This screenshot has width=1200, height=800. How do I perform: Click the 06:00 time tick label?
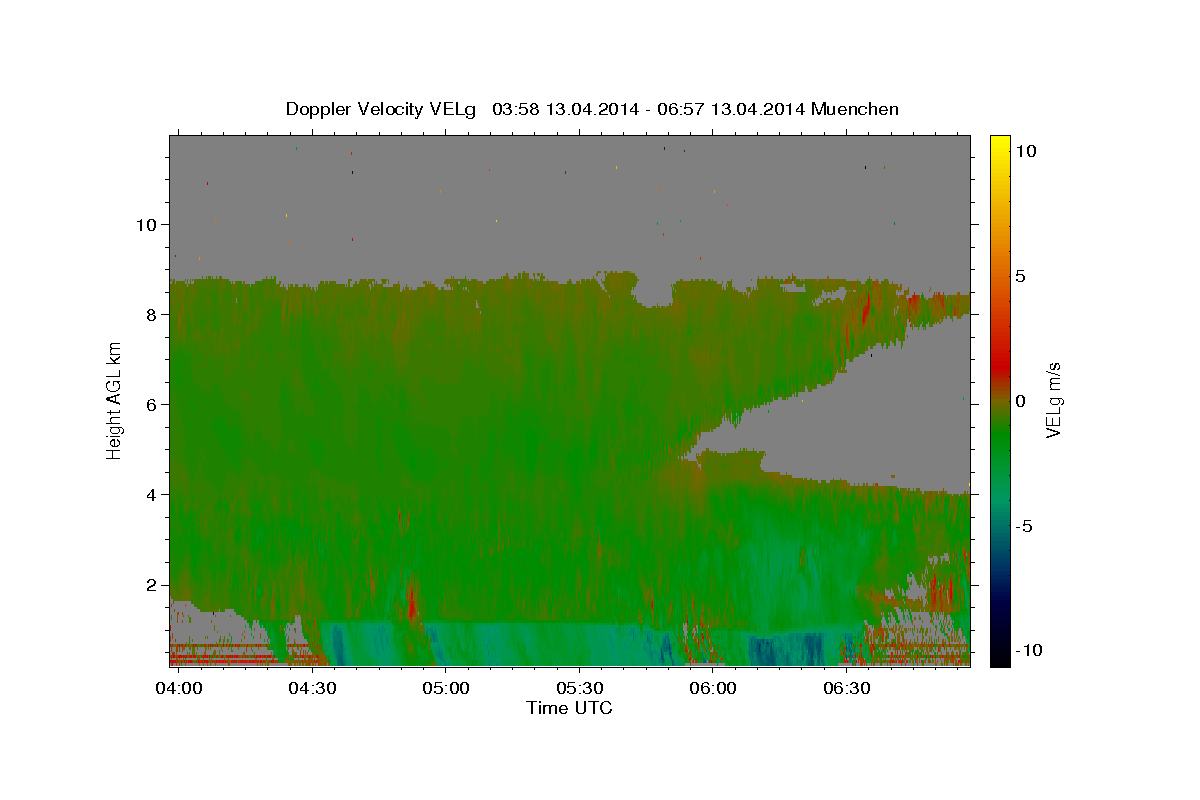click(714, 689)
